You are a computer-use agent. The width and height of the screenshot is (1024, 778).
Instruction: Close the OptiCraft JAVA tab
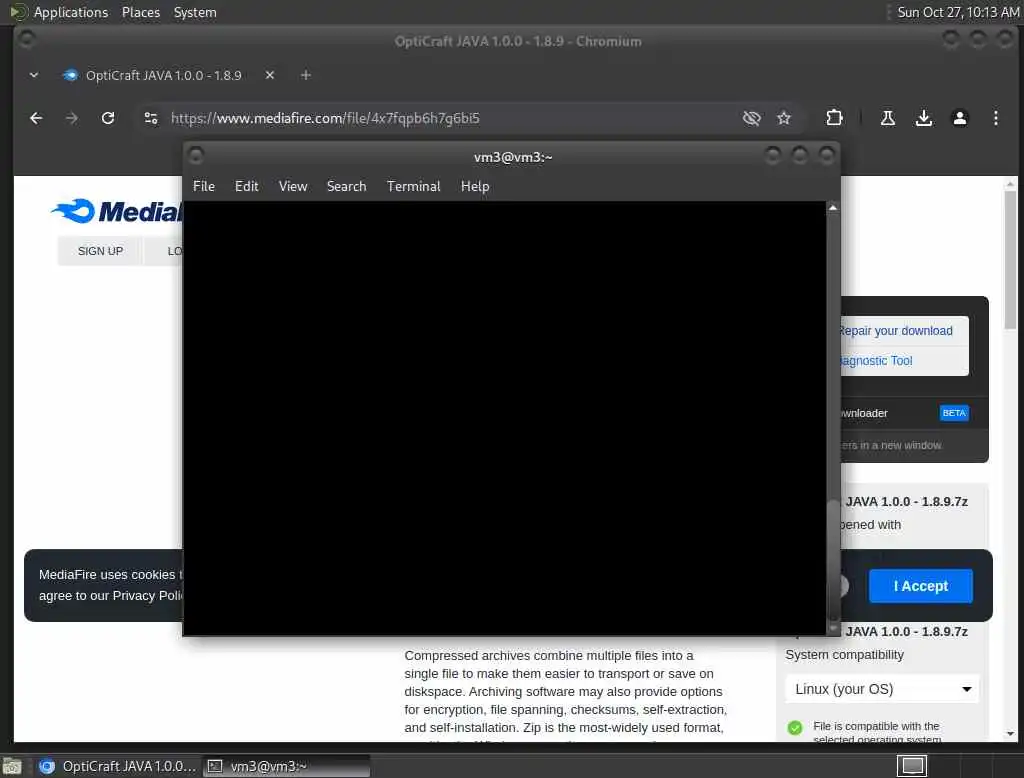coord(270,75)
